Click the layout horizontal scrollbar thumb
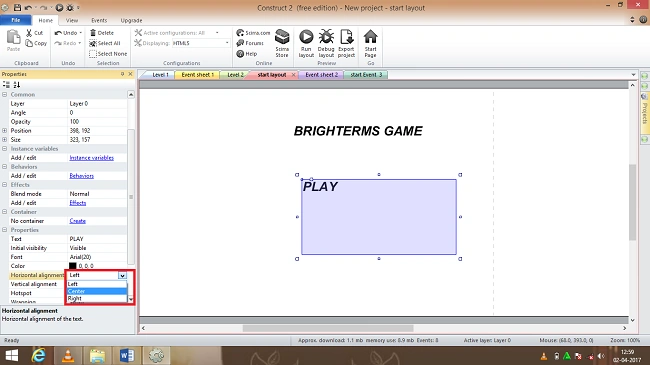650x365 pixels. click(x=328, y=328)
